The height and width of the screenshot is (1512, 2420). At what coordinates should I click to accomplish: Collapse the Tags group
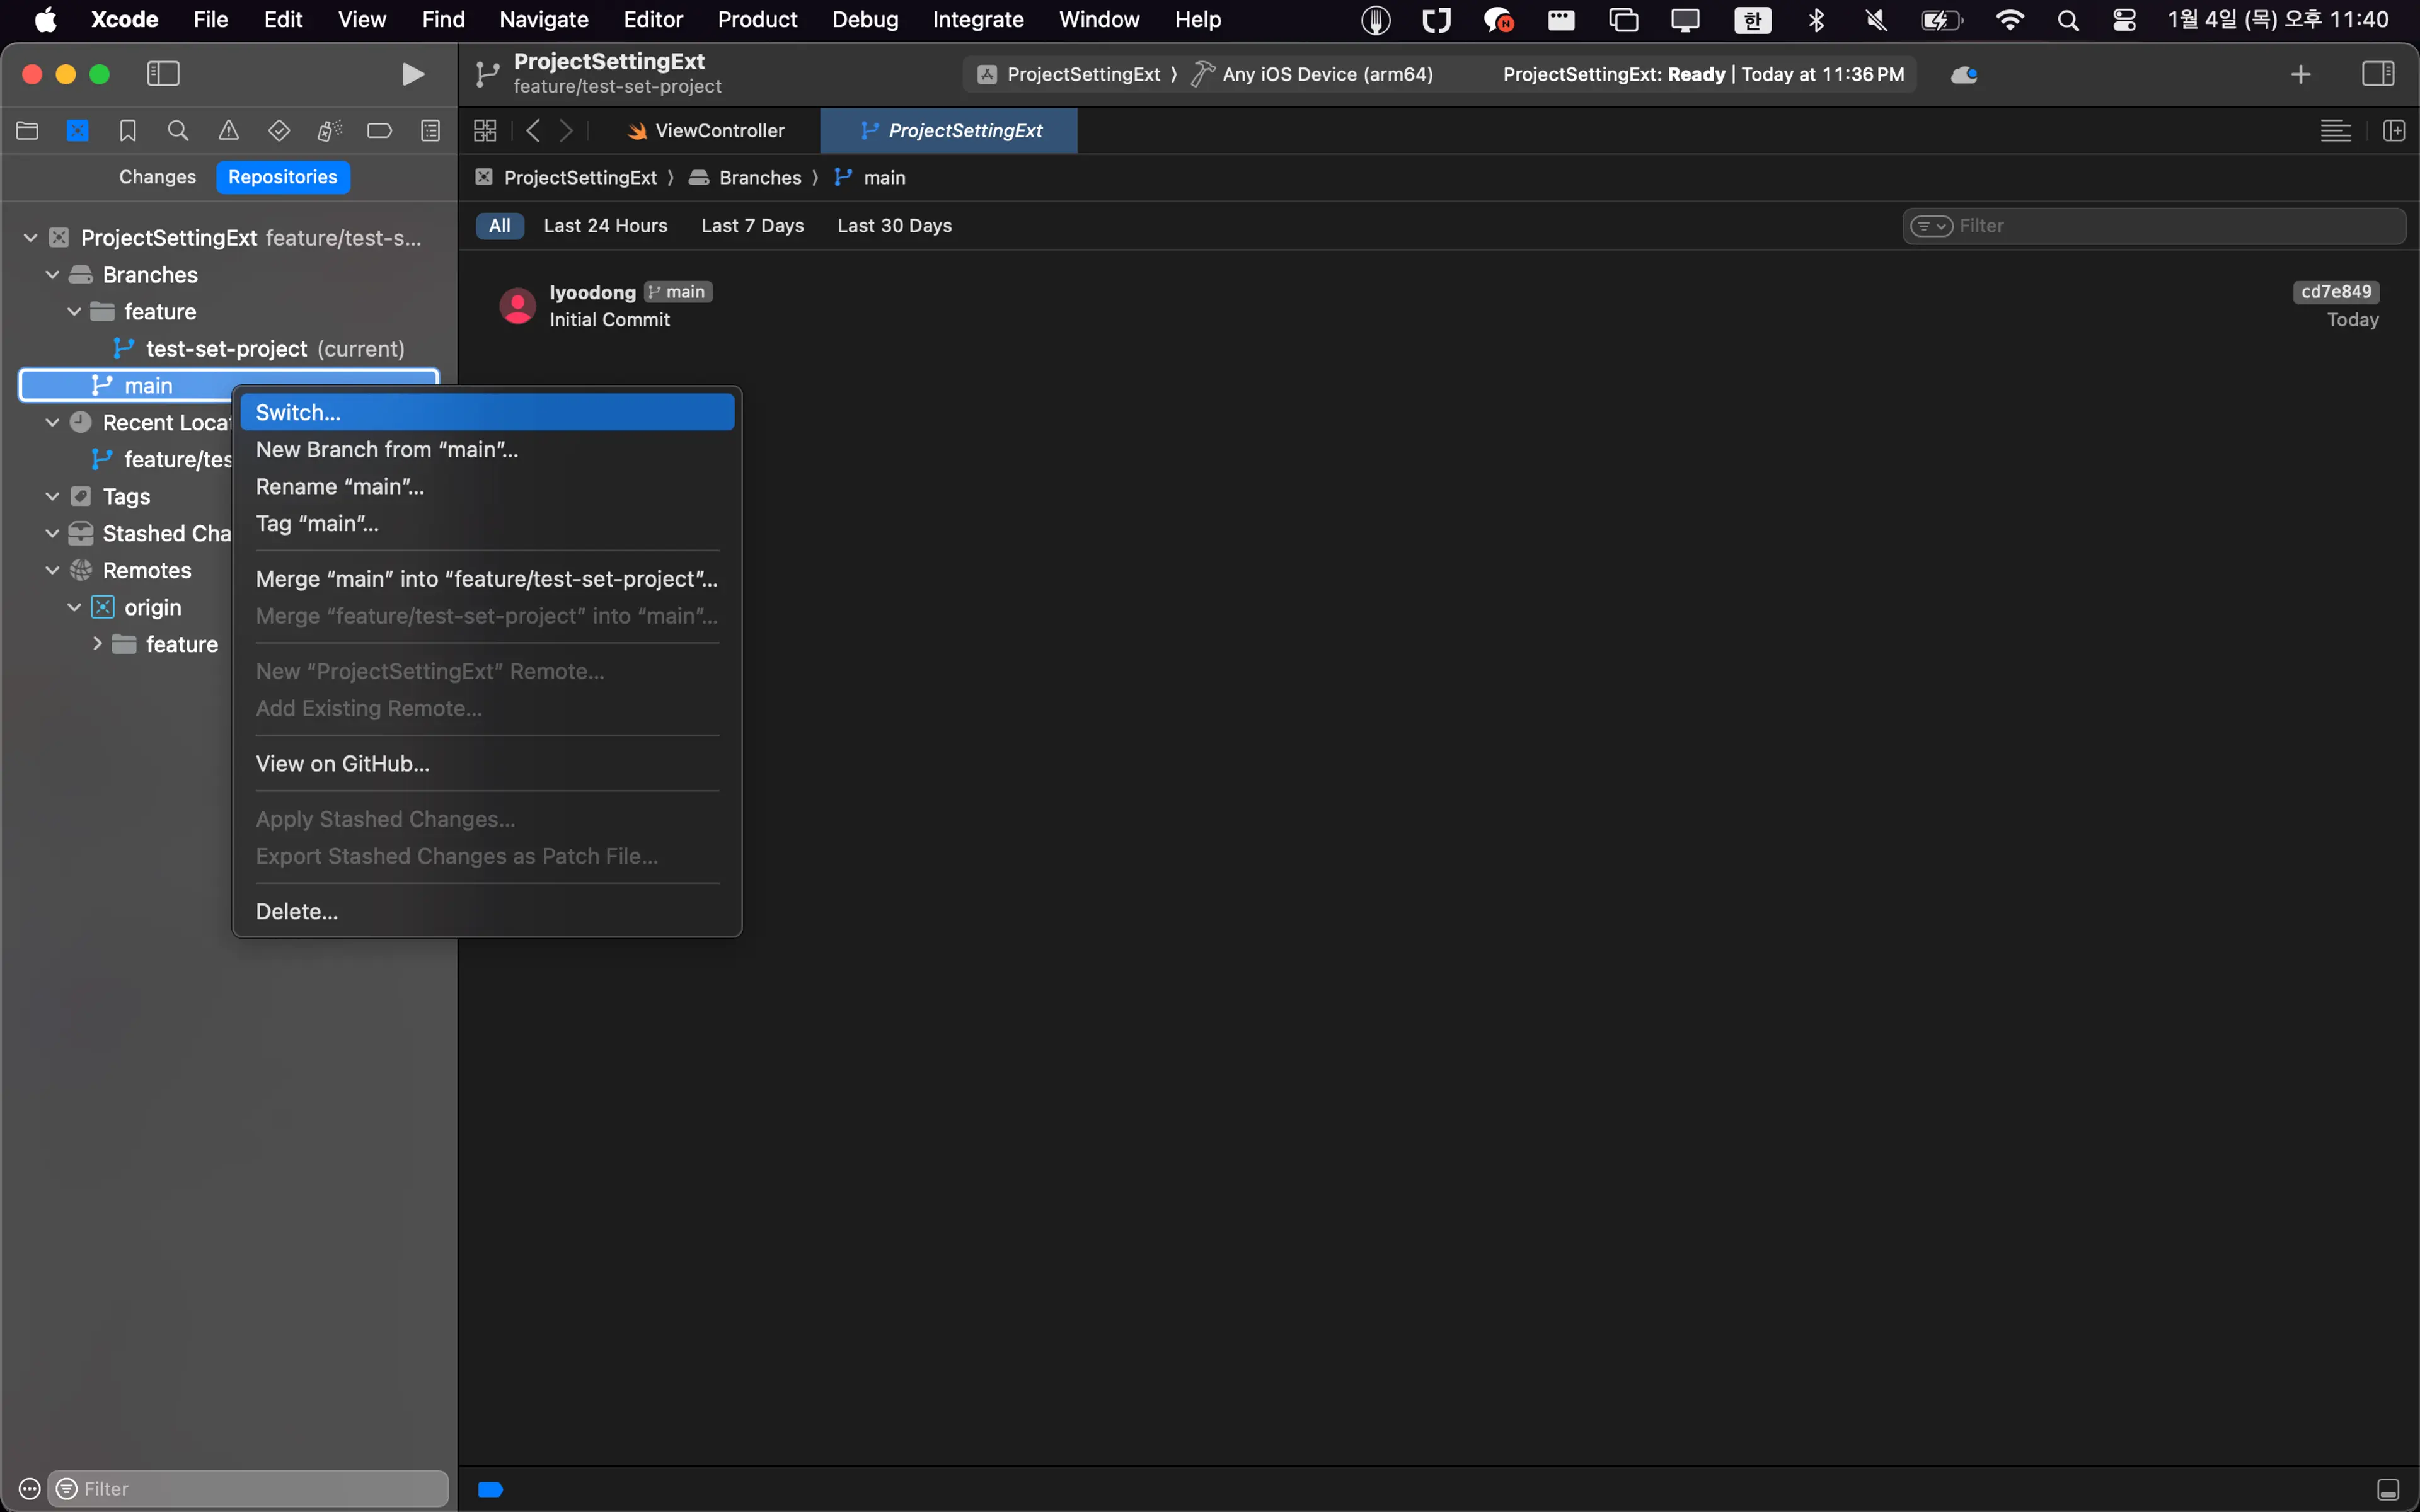tap(53, 497)
